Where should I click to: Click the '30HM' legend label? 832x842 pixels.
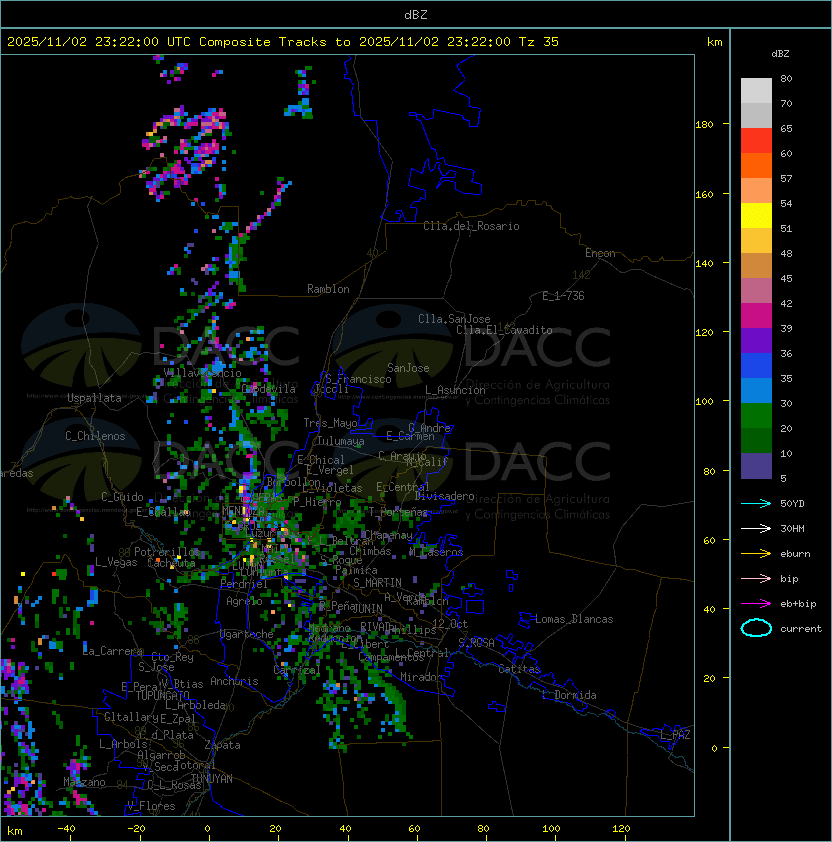pyautogui.click(x=792, y=529)
